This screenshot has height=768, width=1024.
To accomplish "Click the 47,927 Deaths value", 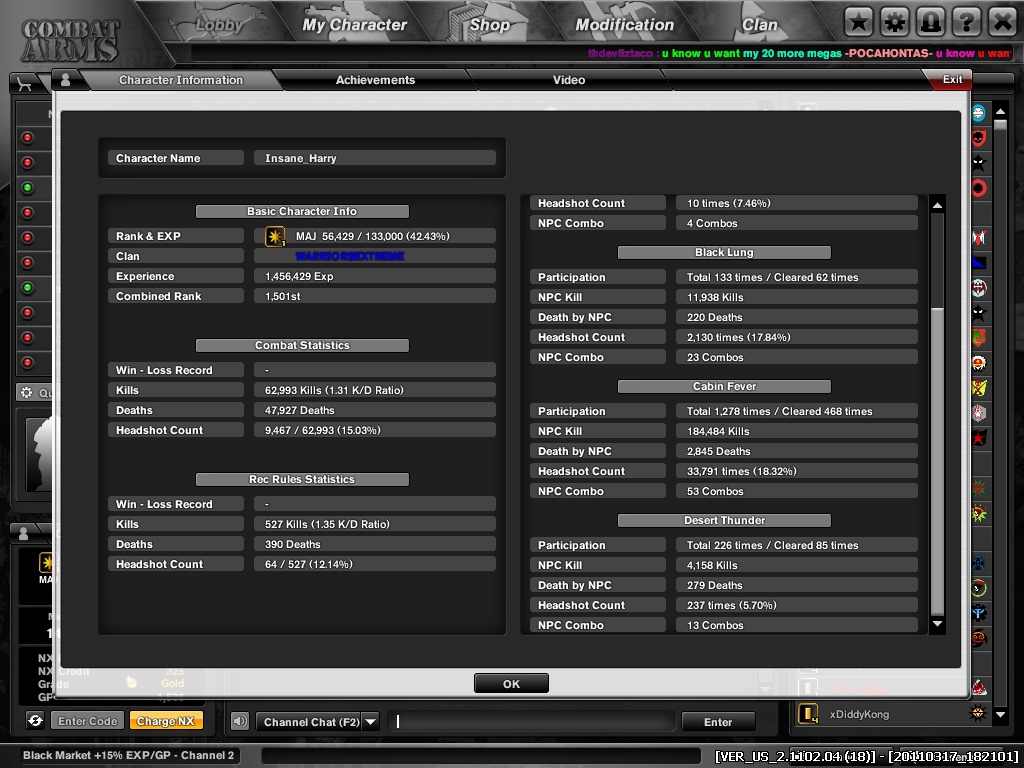I will (x=300, y=410).
